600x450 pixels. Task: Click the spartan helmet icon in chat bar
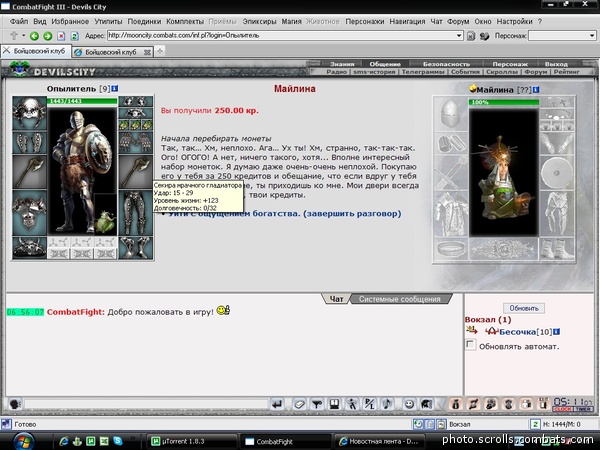tap(427, 404)
